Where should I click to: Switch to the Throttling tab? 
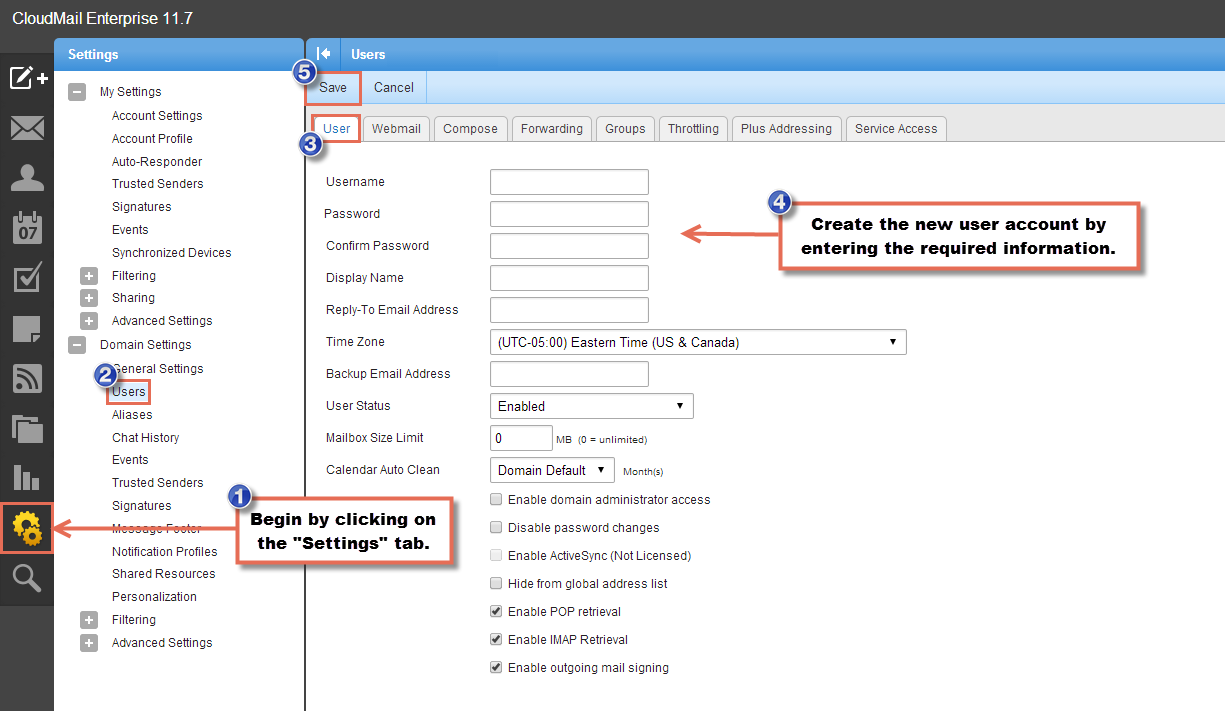point(693,129)
